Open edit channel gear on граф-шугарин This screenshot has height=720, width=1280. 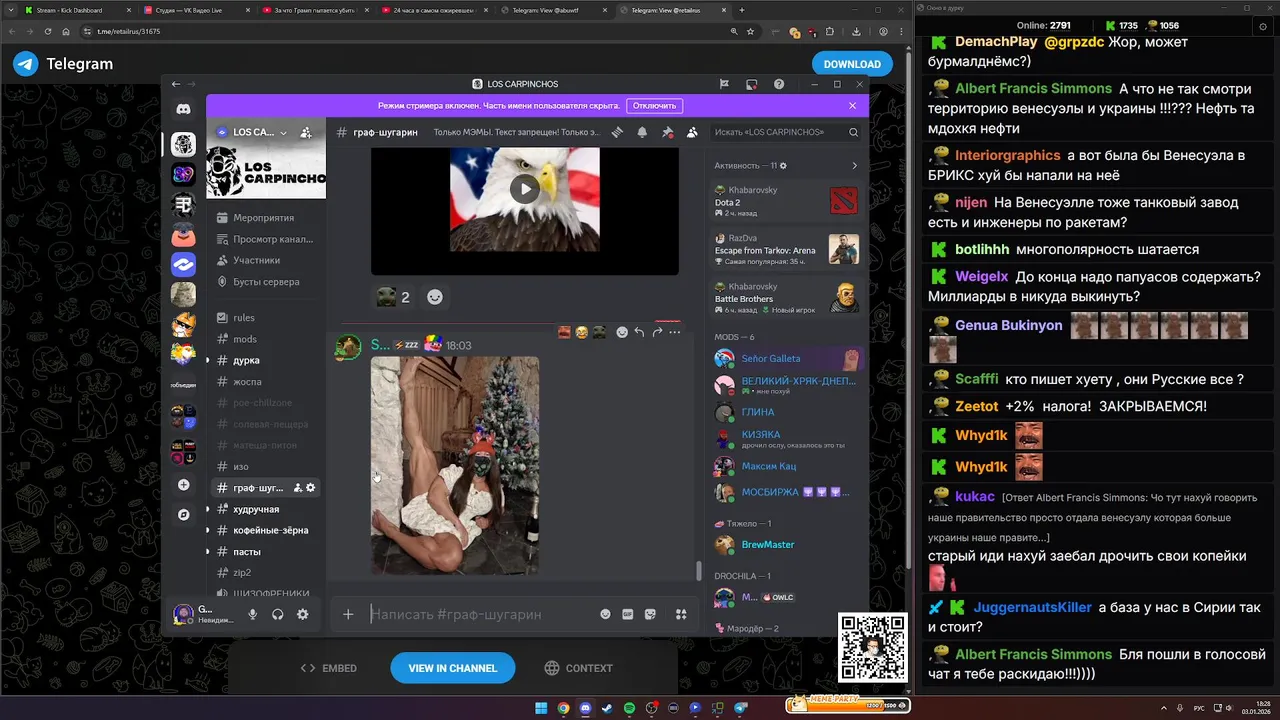(x=311, y=488)
